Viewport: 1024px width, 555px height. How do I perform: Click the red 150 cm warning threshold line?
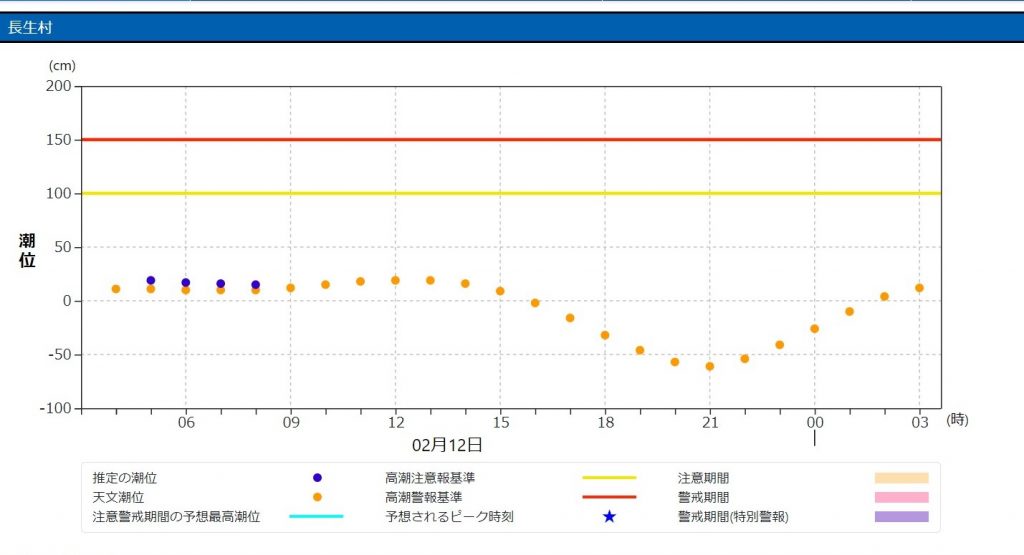click(x=511, y=139)
